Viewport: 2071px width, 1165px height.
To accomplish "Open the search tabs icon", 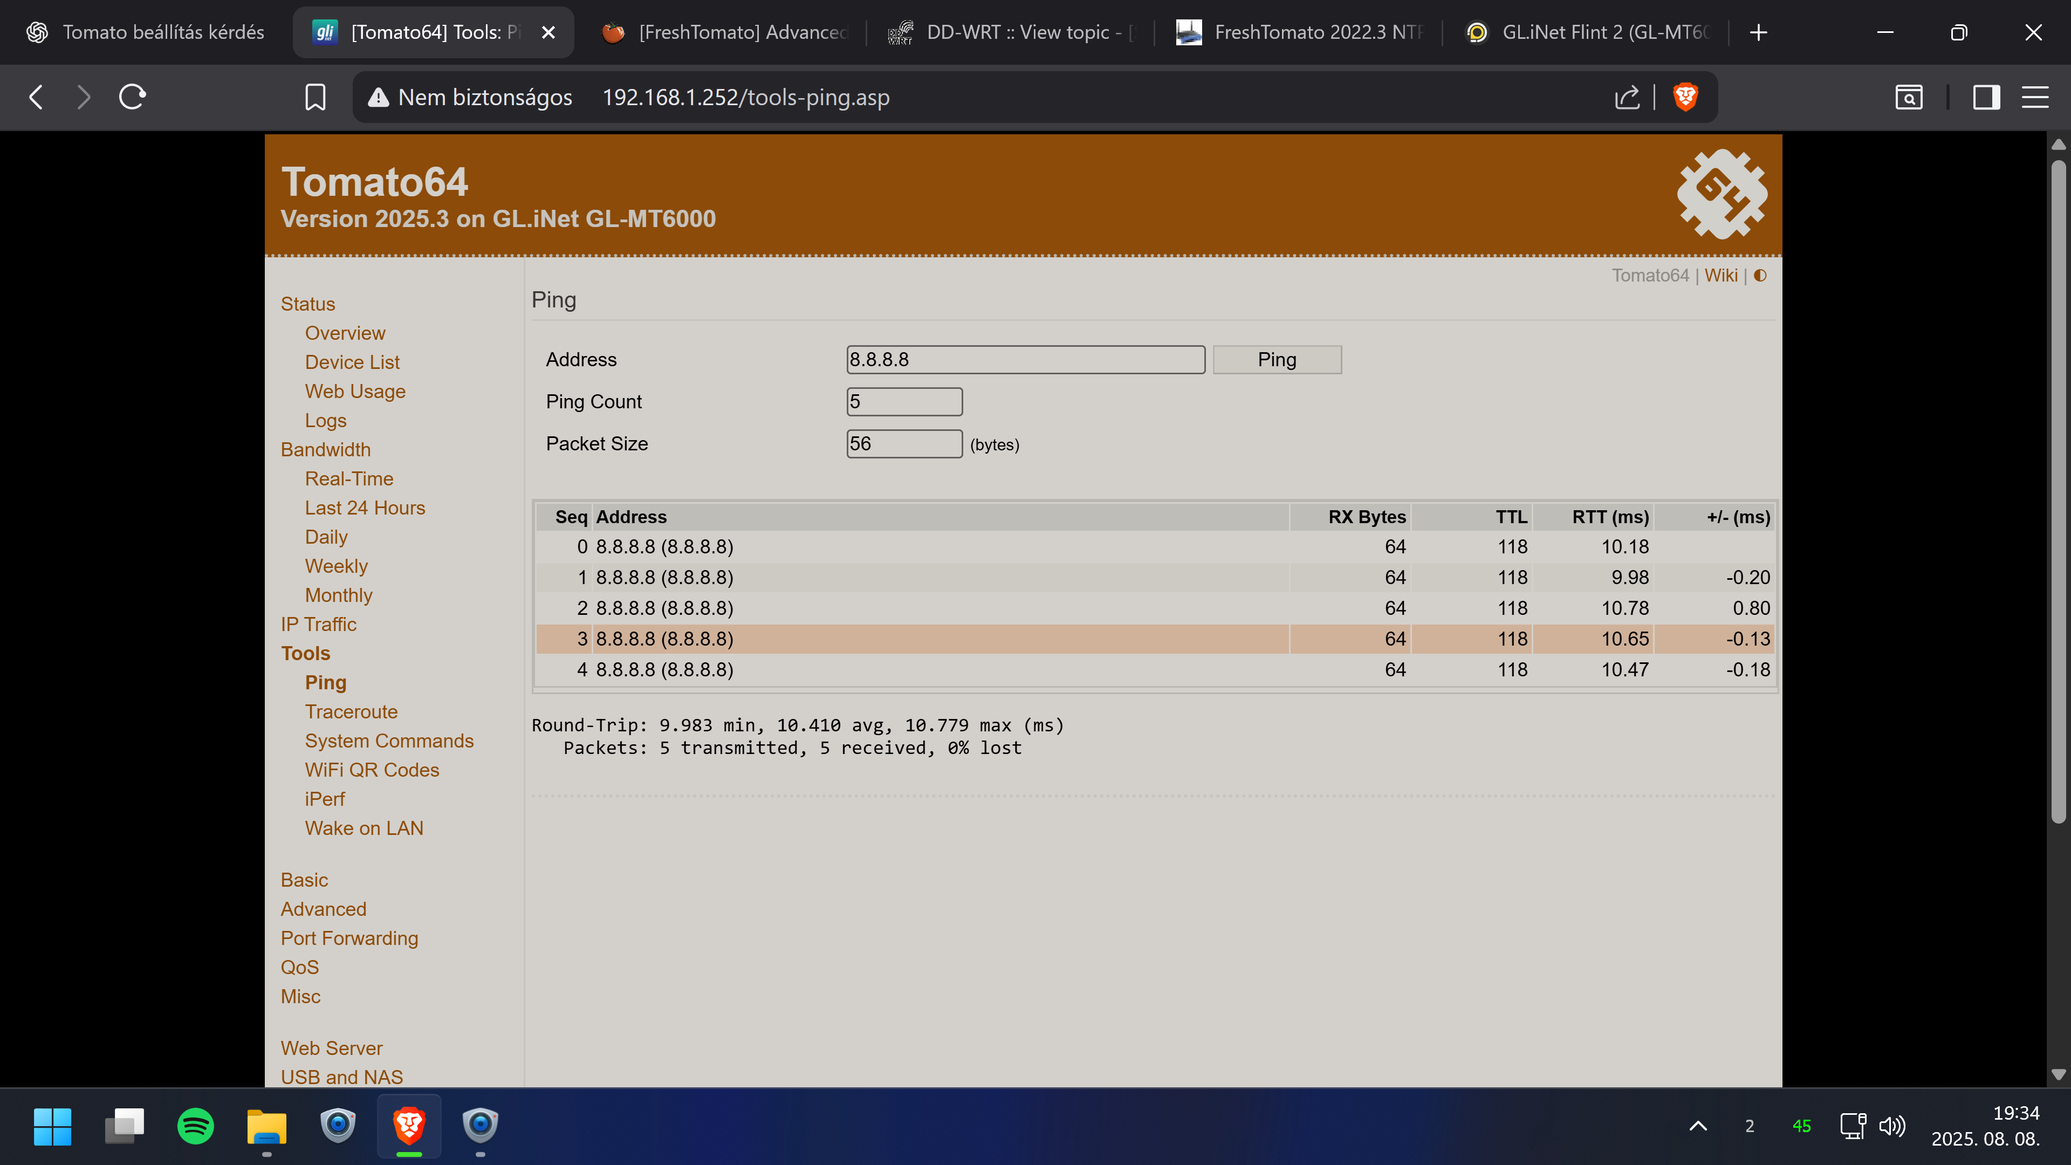I will (1909, 97).
